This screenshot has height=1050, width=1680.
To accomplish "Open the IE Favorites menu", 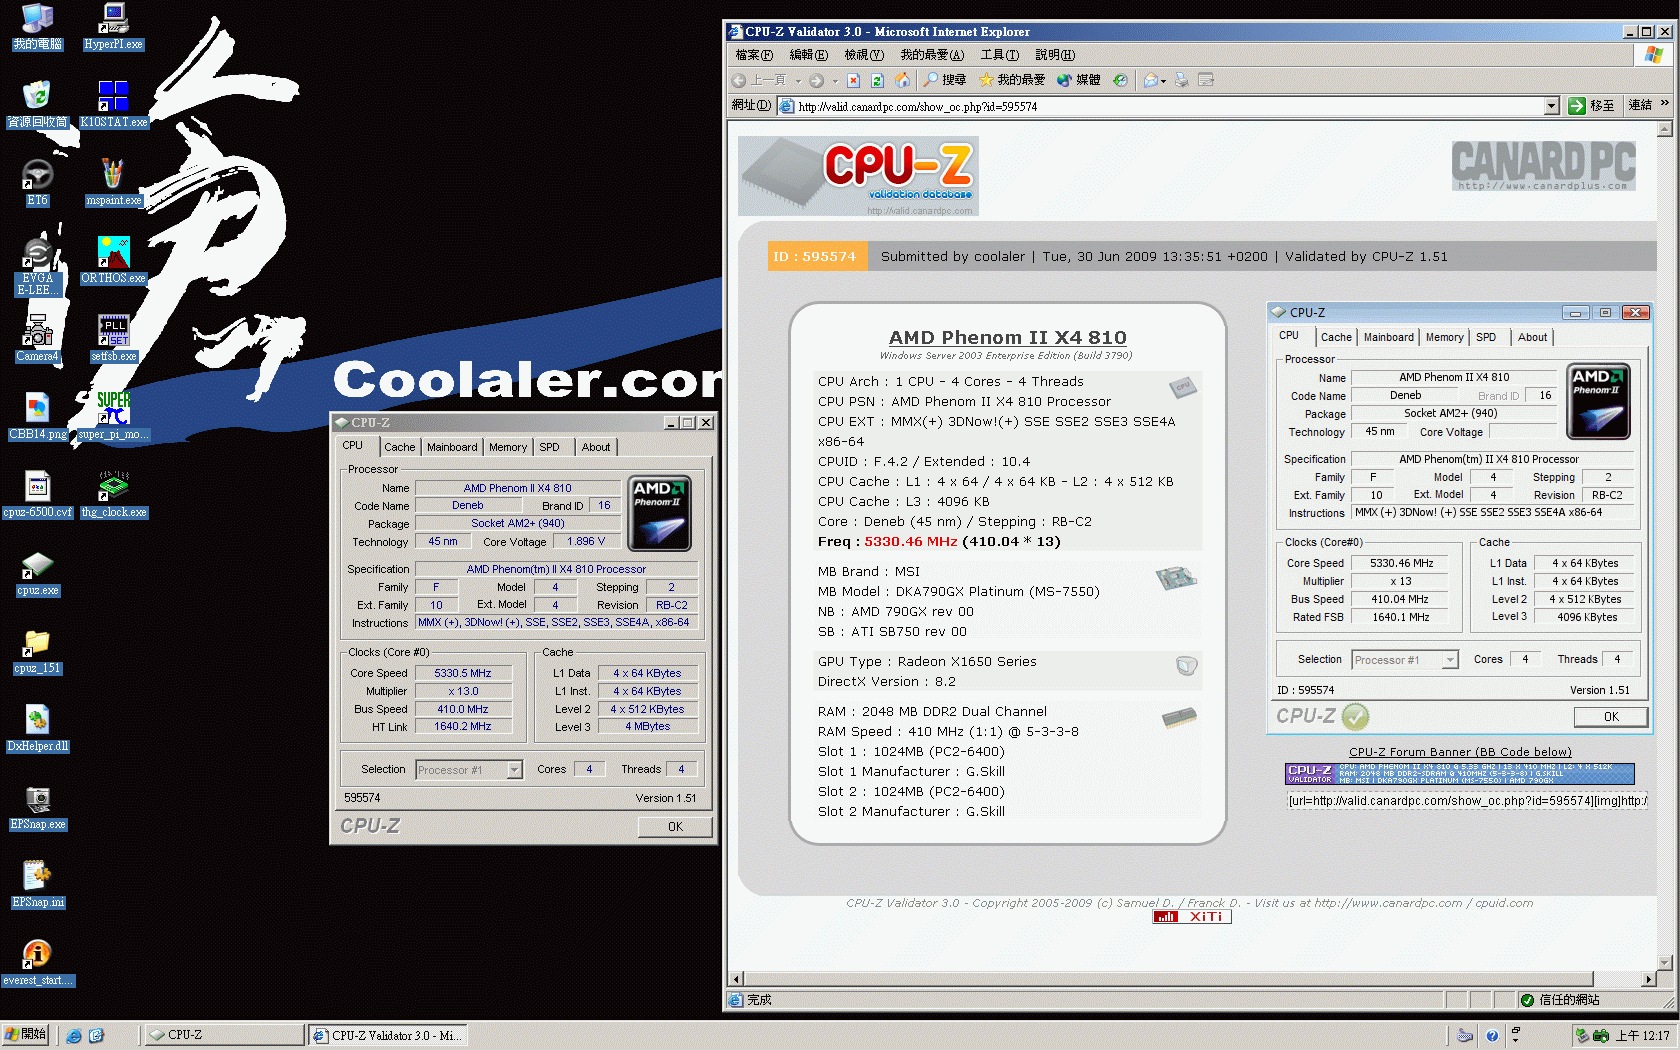I will click(x=932, y=55).
